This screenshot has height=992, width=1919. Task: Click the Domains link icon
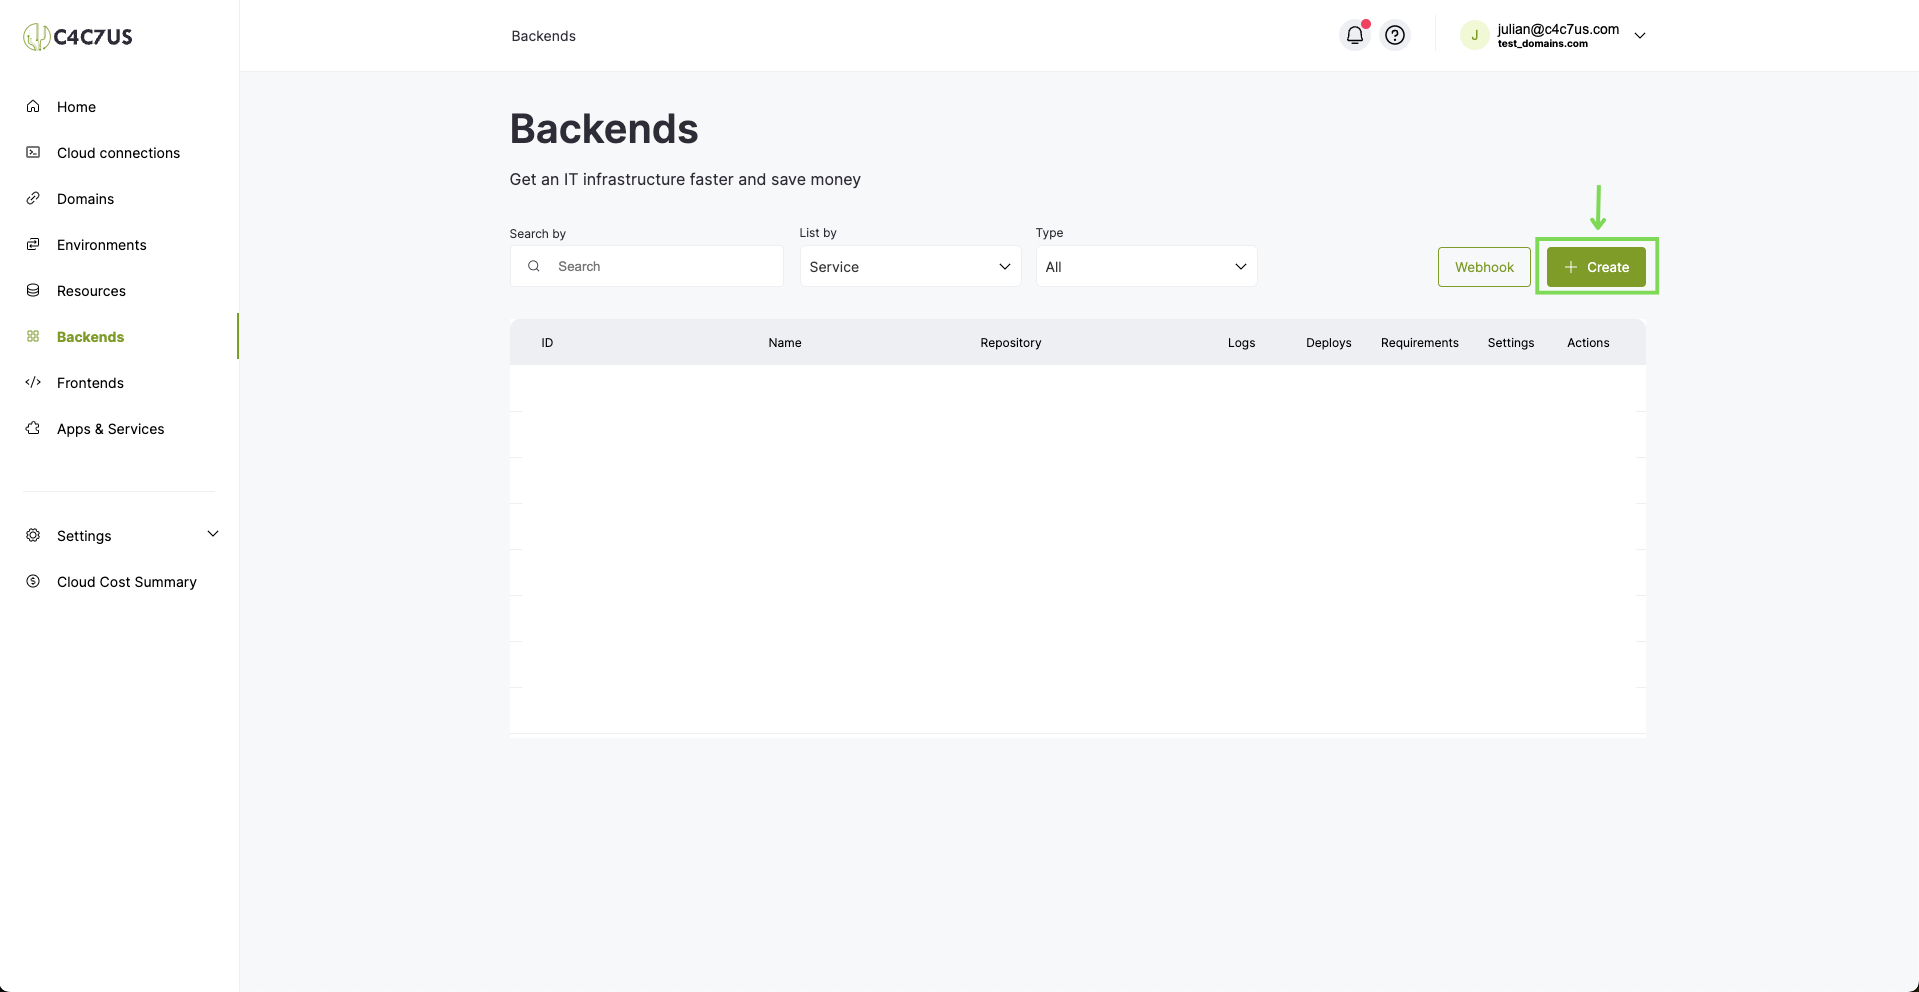tap(33, 198)
